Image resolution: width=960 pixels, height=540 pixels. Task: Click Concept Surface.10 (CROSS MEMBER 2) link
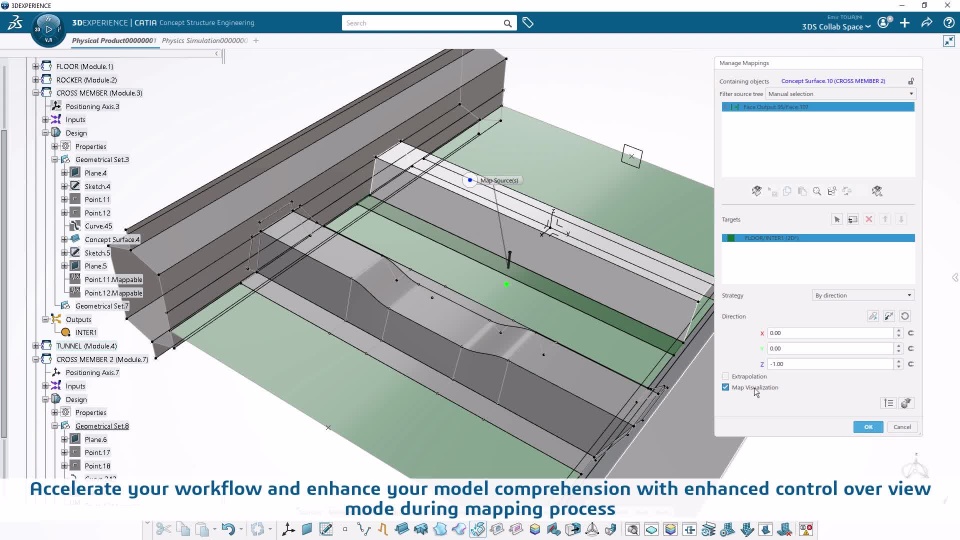point(833,81)
